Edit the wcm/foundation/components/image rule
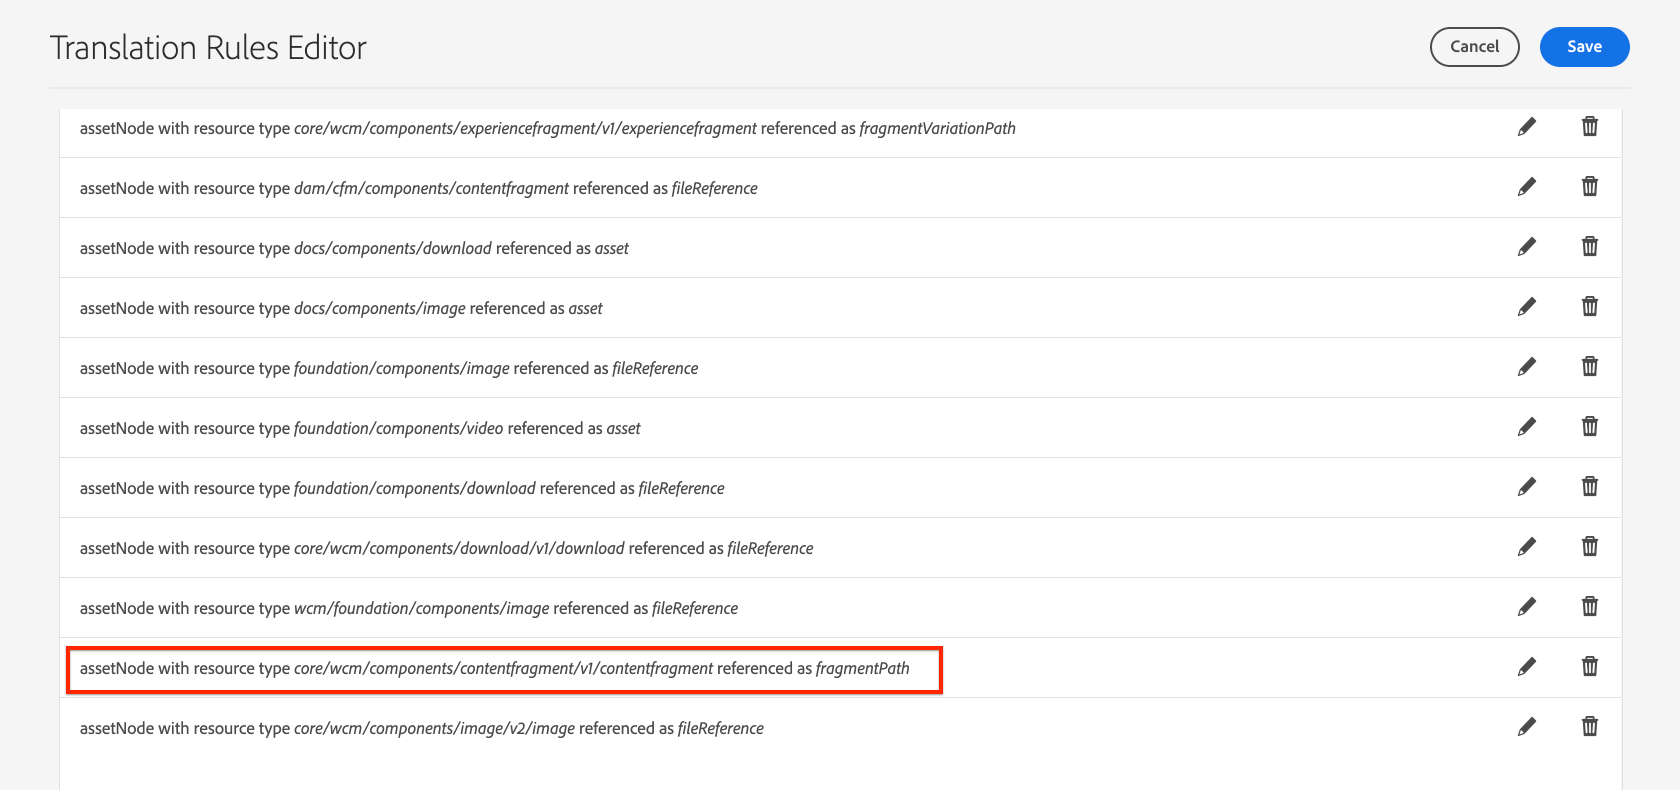Image resolution: width=1680 pixels, height=790 pixels. pyautogui.click(x=1527, y=607)
